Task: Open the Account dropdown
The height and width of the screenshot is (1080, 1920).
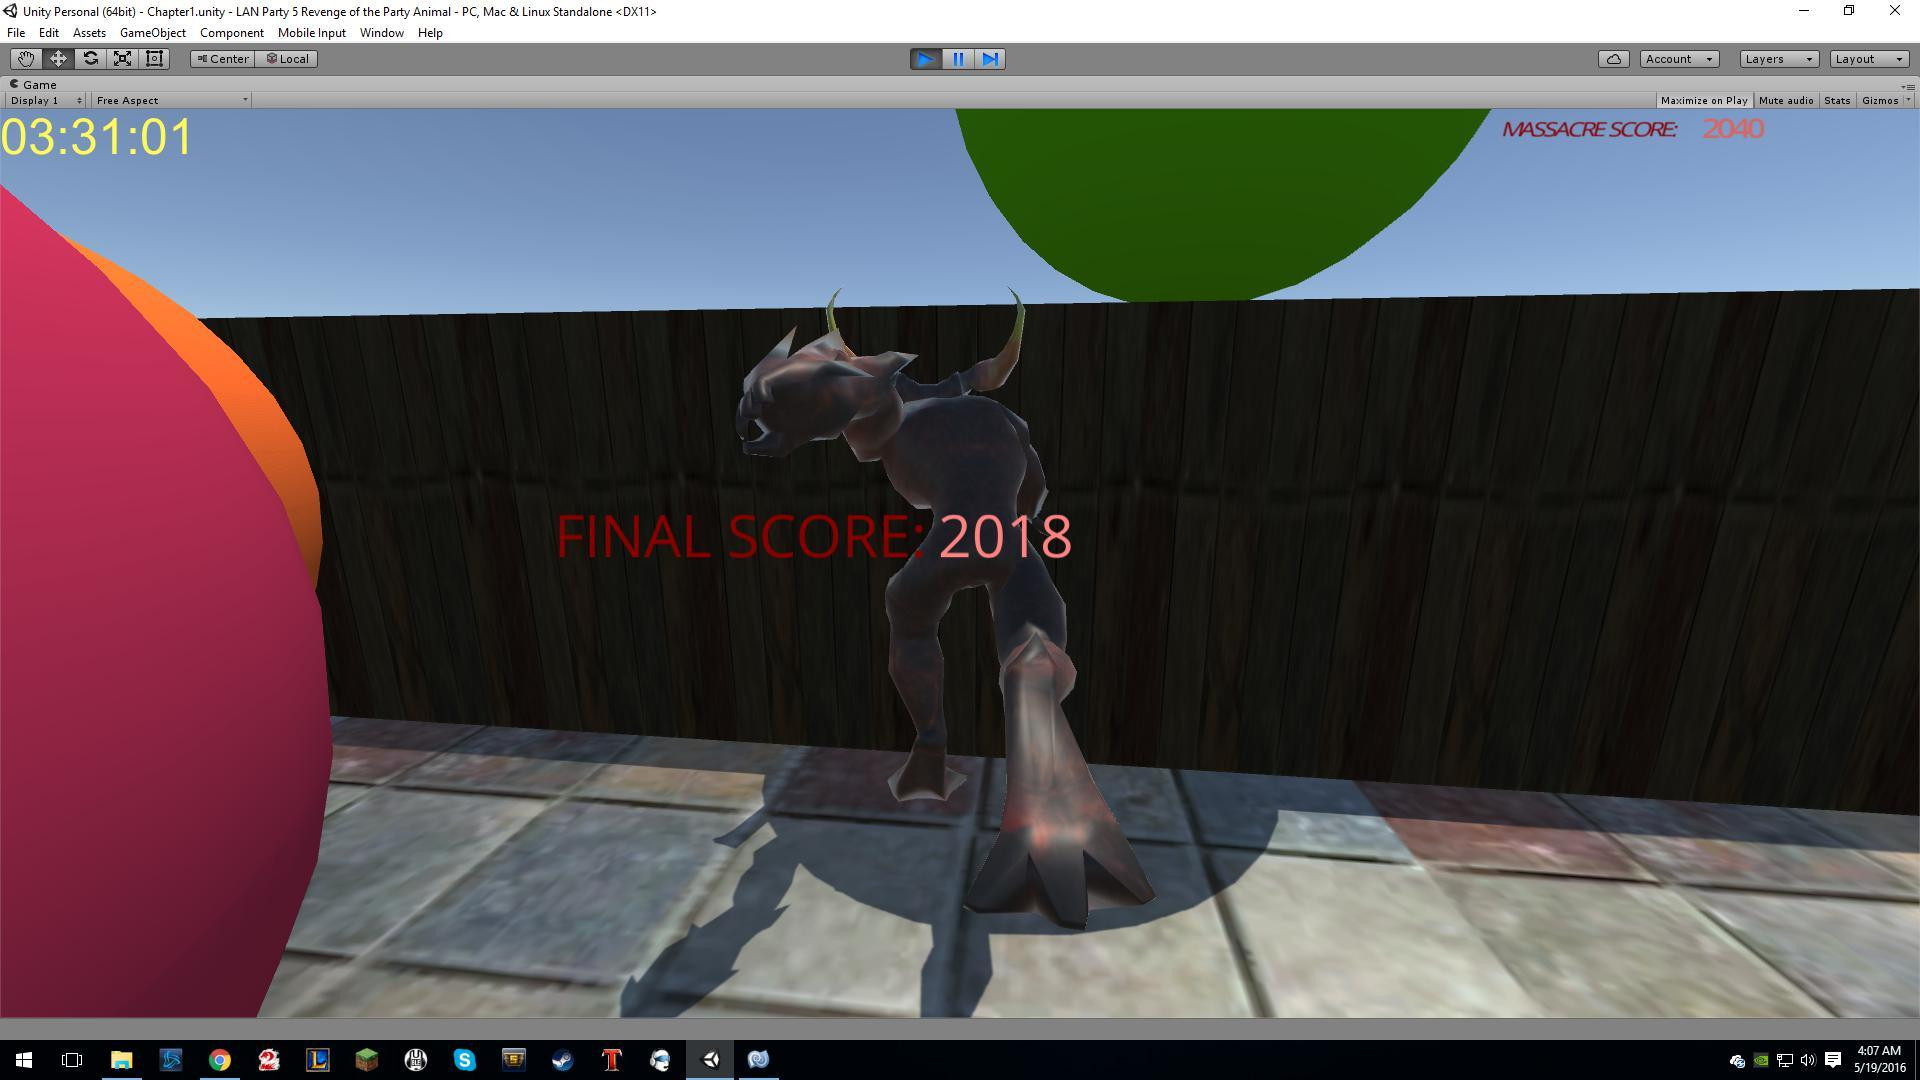Action: pos(1680,59)
